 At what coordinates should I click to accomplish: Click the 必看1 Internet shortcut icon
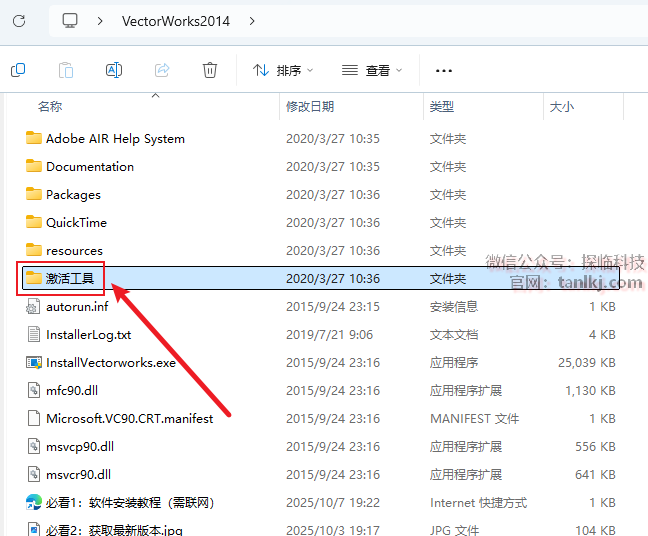34,502
